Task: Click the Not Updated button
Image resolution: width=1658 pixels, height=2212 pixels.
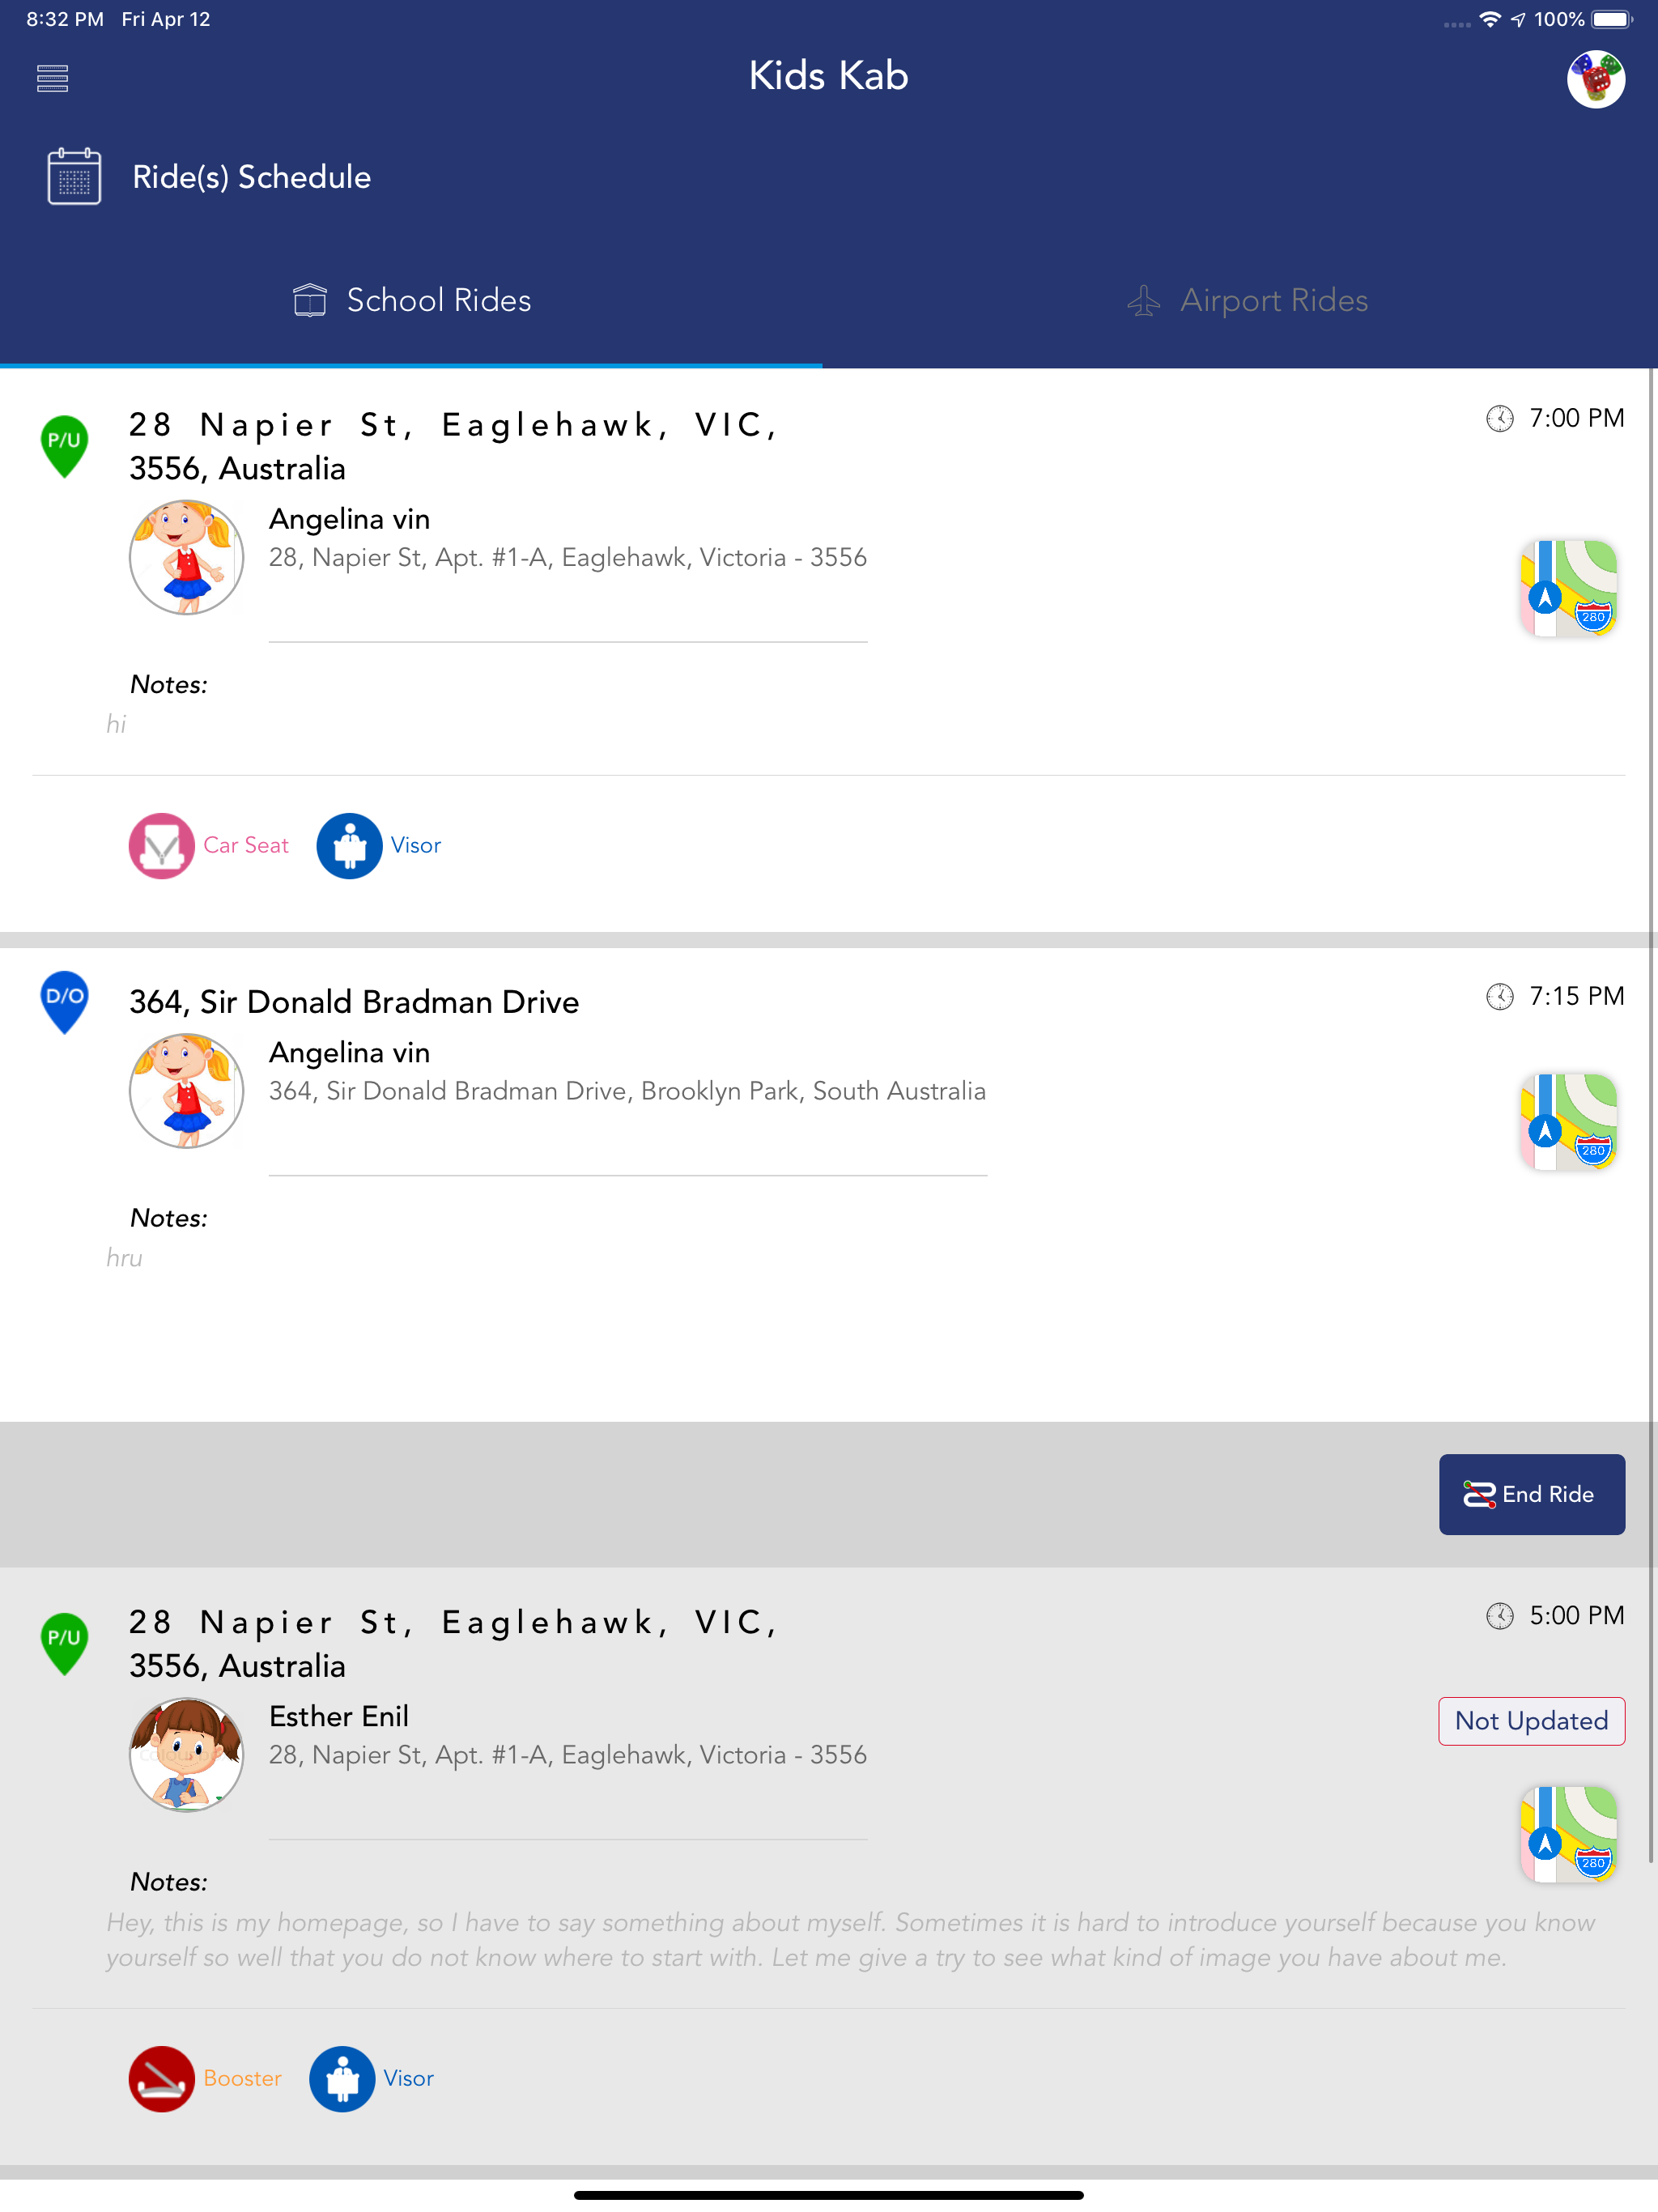Action: (x=1531, y=1720)
